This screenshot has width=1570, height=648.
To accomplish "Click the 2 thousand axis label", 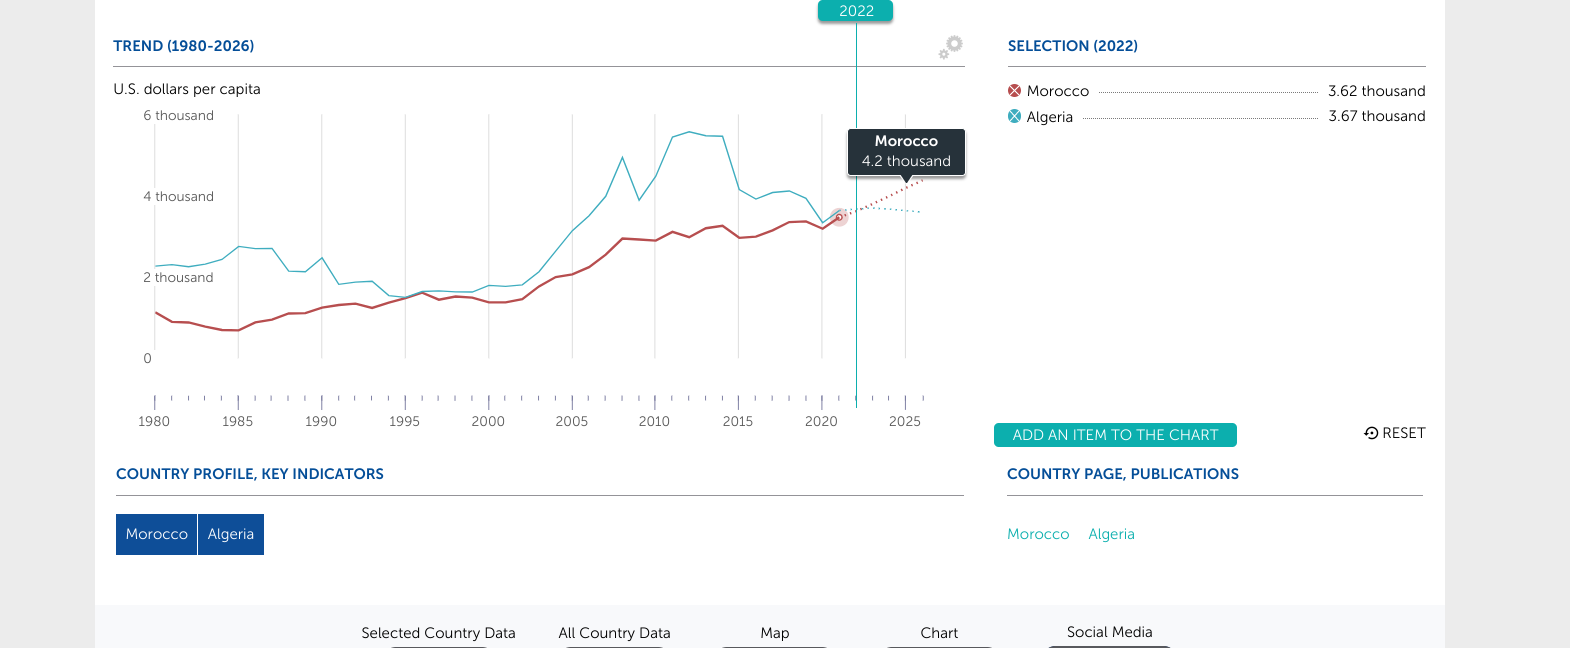I will pyautogui.click(x=179, y=278).
